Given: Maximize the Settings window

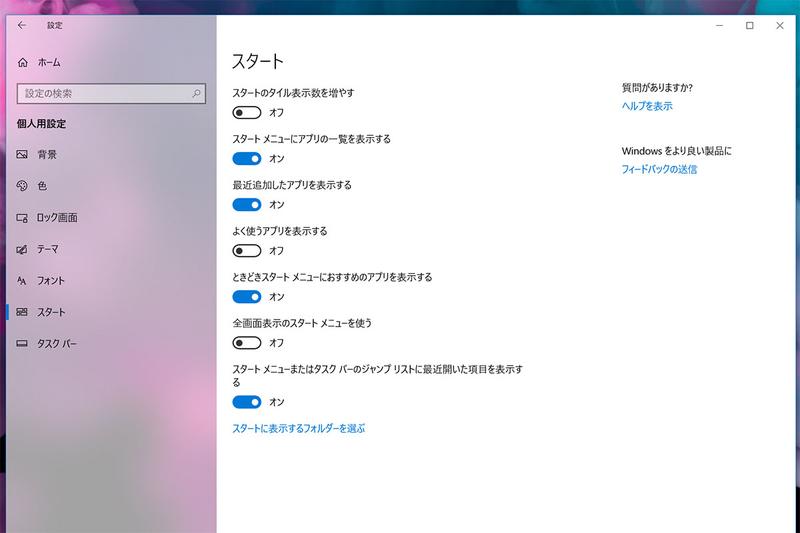Looking at the screenshot, I should (x=749, y=26).
